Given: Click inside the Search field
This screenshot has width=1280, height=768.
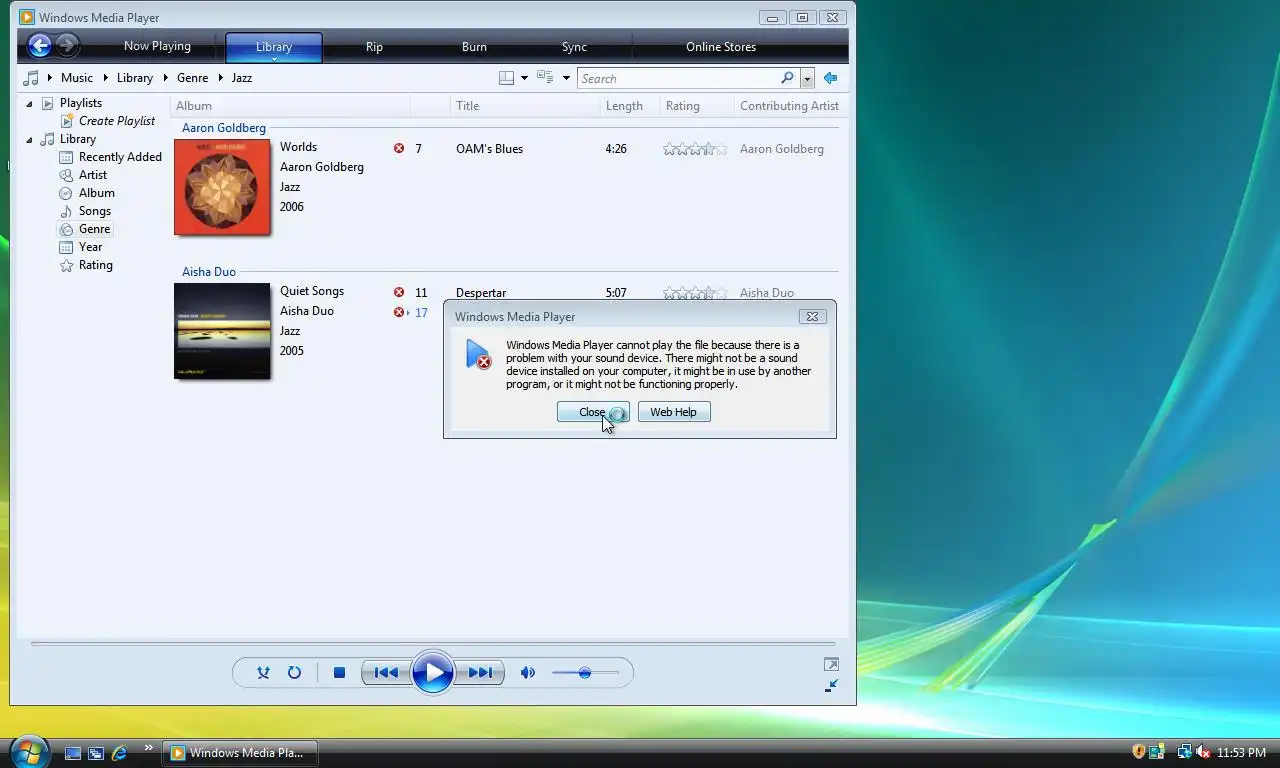Looking at the screenshot, I should [x=678, y=78].
